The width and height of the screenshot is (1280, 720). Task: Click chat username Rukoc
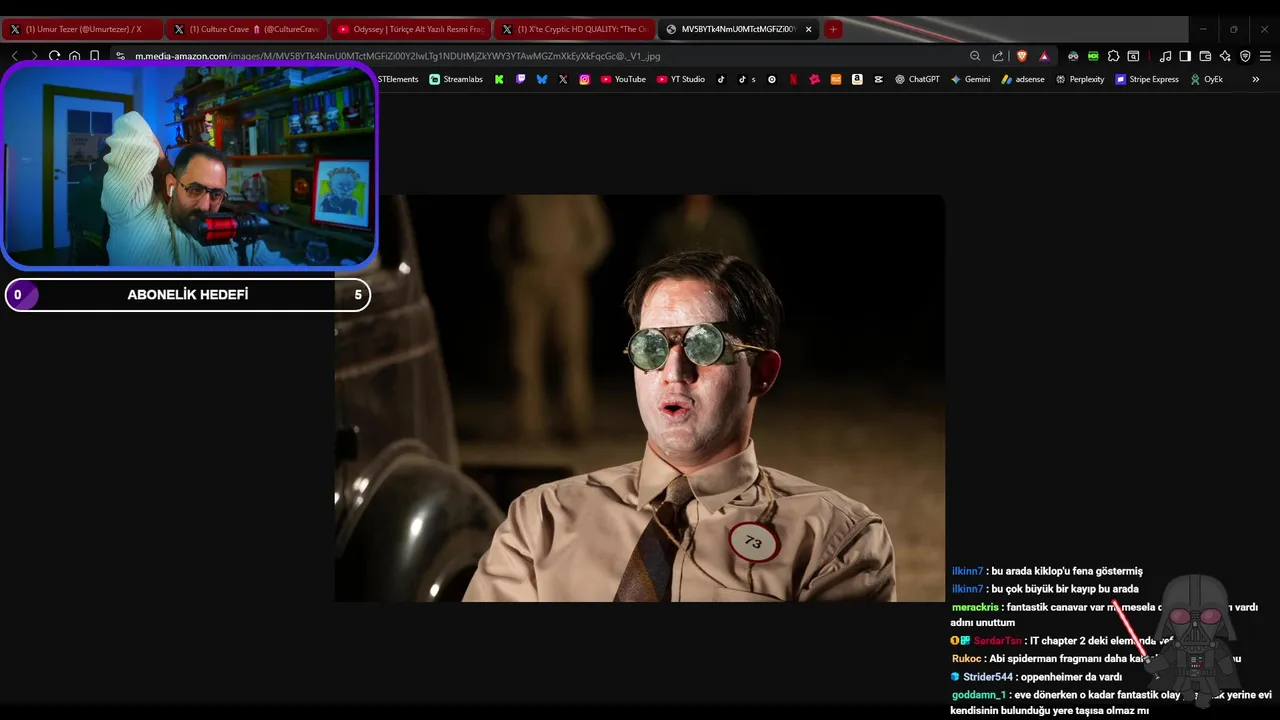pos(966,659)
